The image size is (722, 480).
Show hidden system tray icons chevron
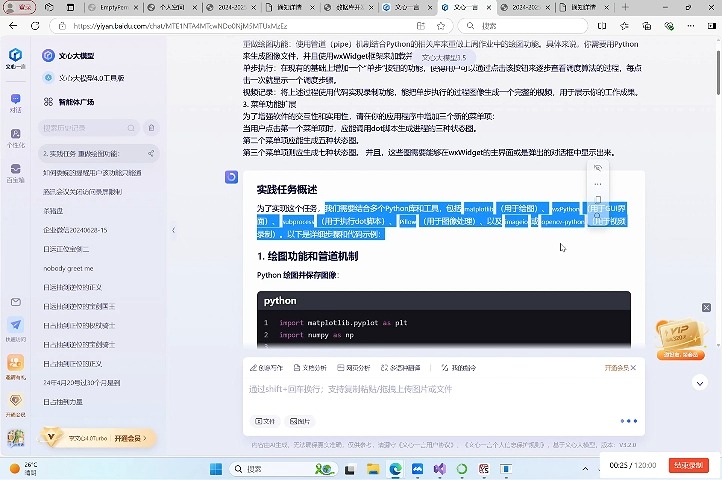pyautogui.click(x=585, y=469)
